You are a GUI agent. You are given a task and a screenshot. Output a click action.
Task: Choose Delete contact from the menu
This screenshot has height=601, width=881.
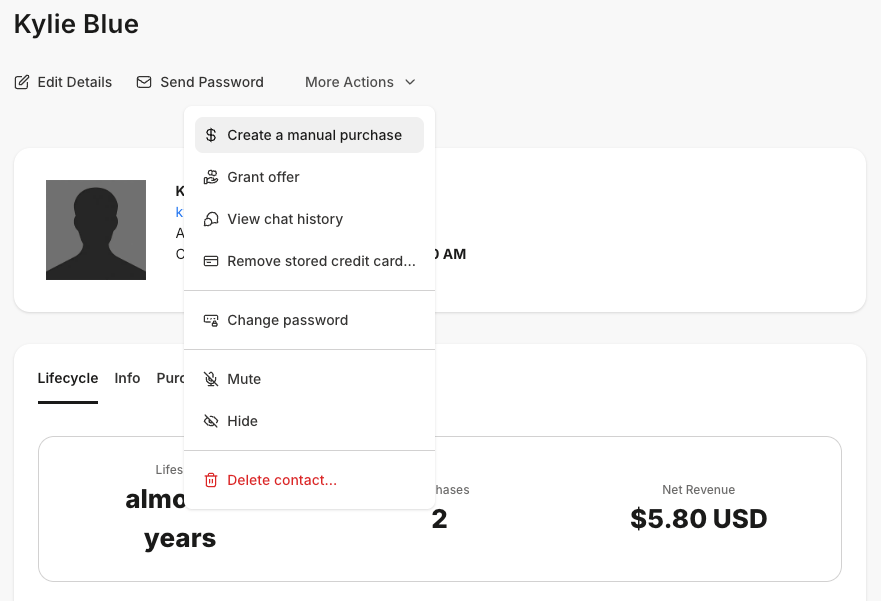pos(309,480)
